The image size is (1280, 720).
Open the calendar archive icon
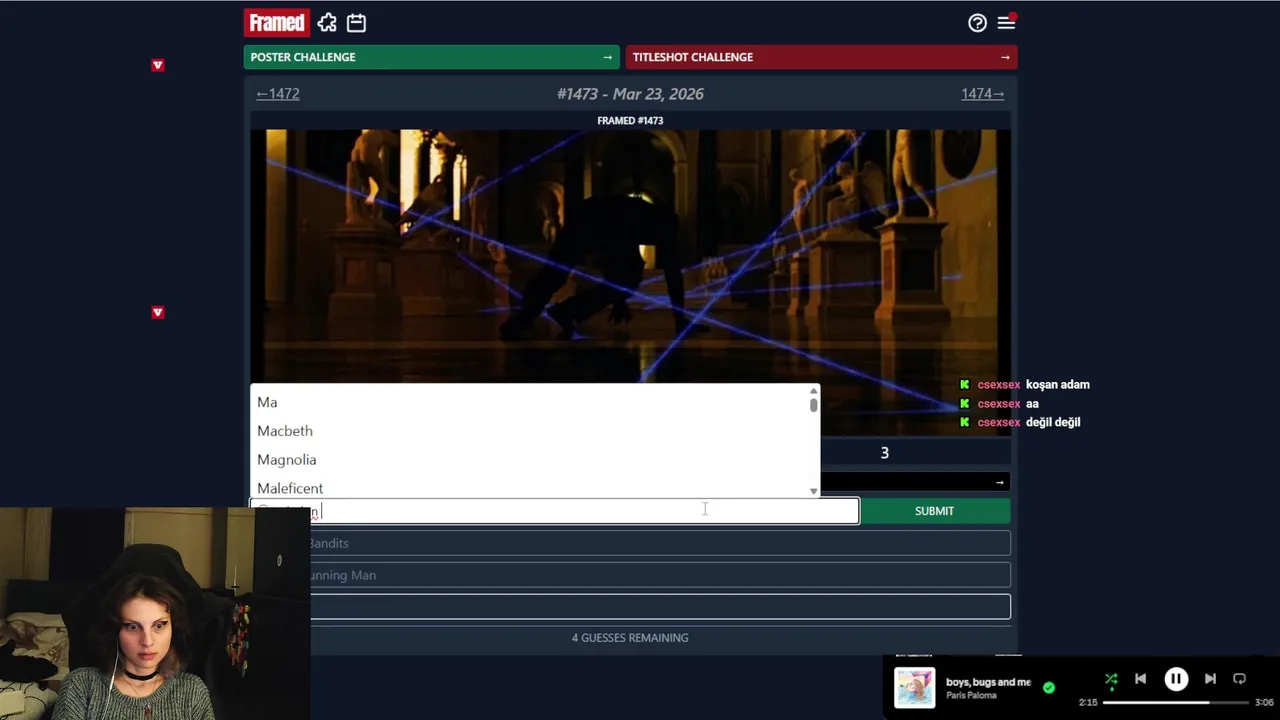[356, 22]
